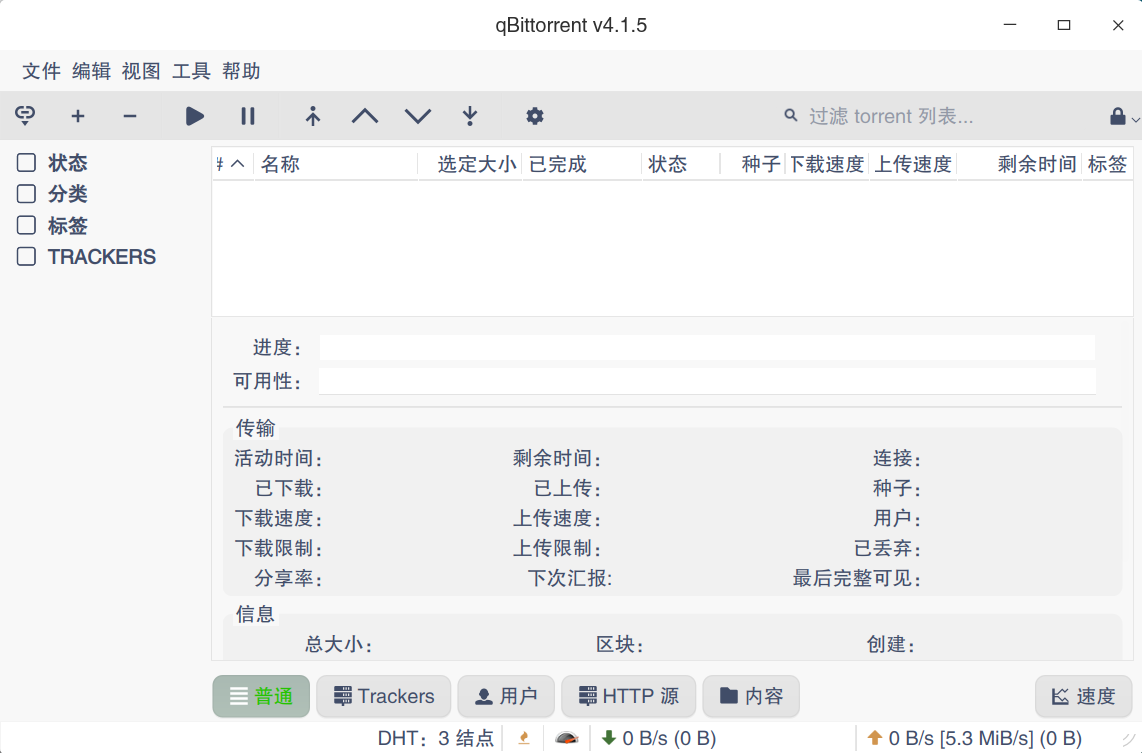1142x753 pixels.
Task: Click the pause icon in toolbar
Action: click(248, 116)
